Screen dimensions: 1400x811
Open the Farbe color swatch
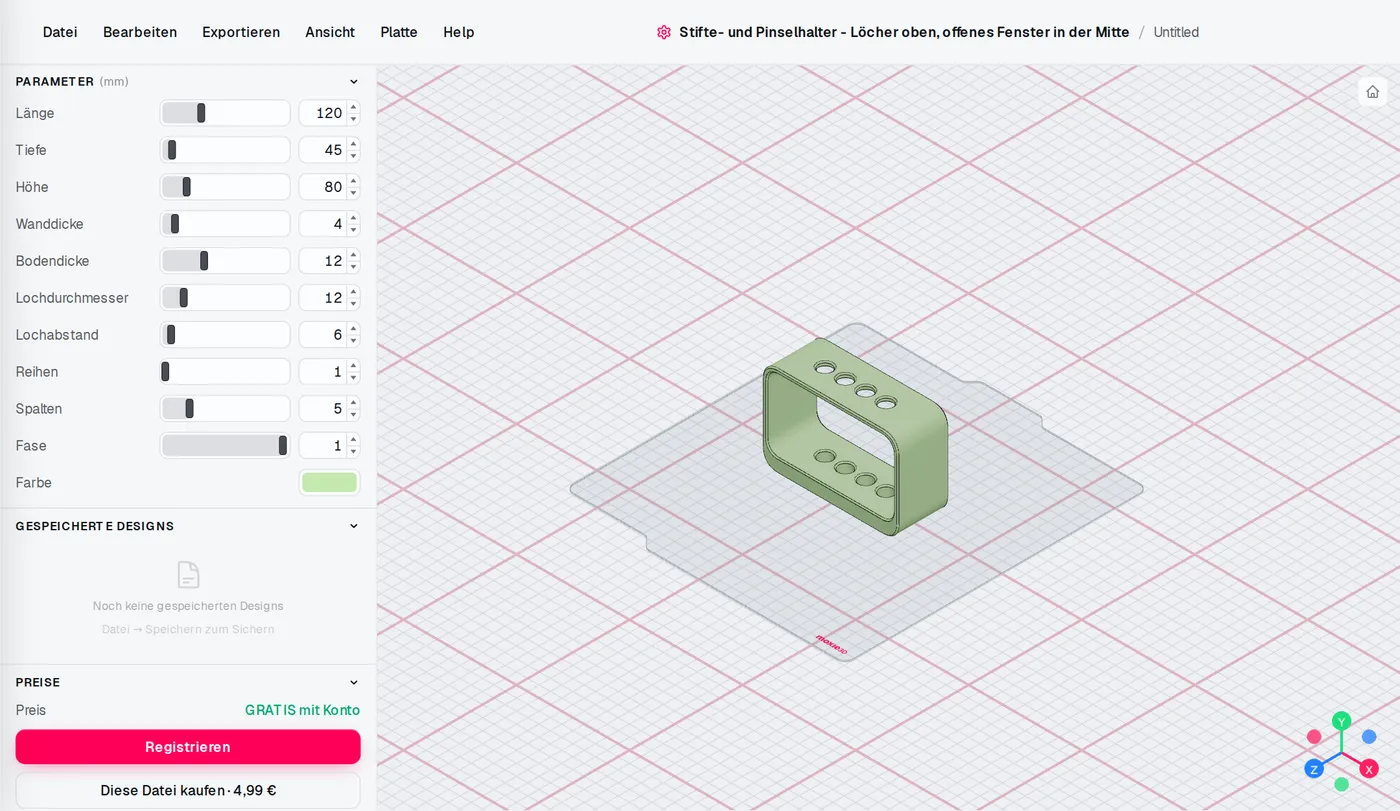click(x=329, y=483)
